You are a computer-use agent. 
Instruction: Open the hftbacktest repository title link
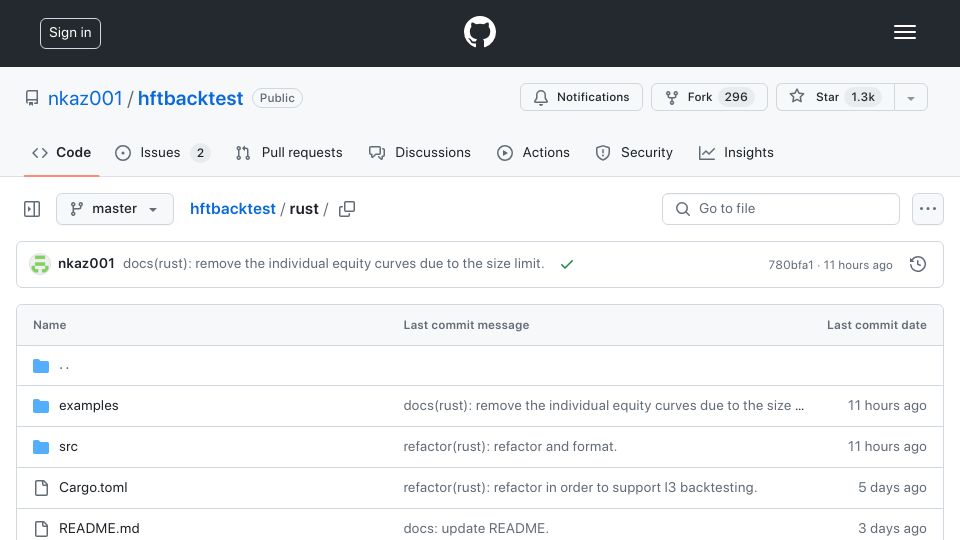190,98
